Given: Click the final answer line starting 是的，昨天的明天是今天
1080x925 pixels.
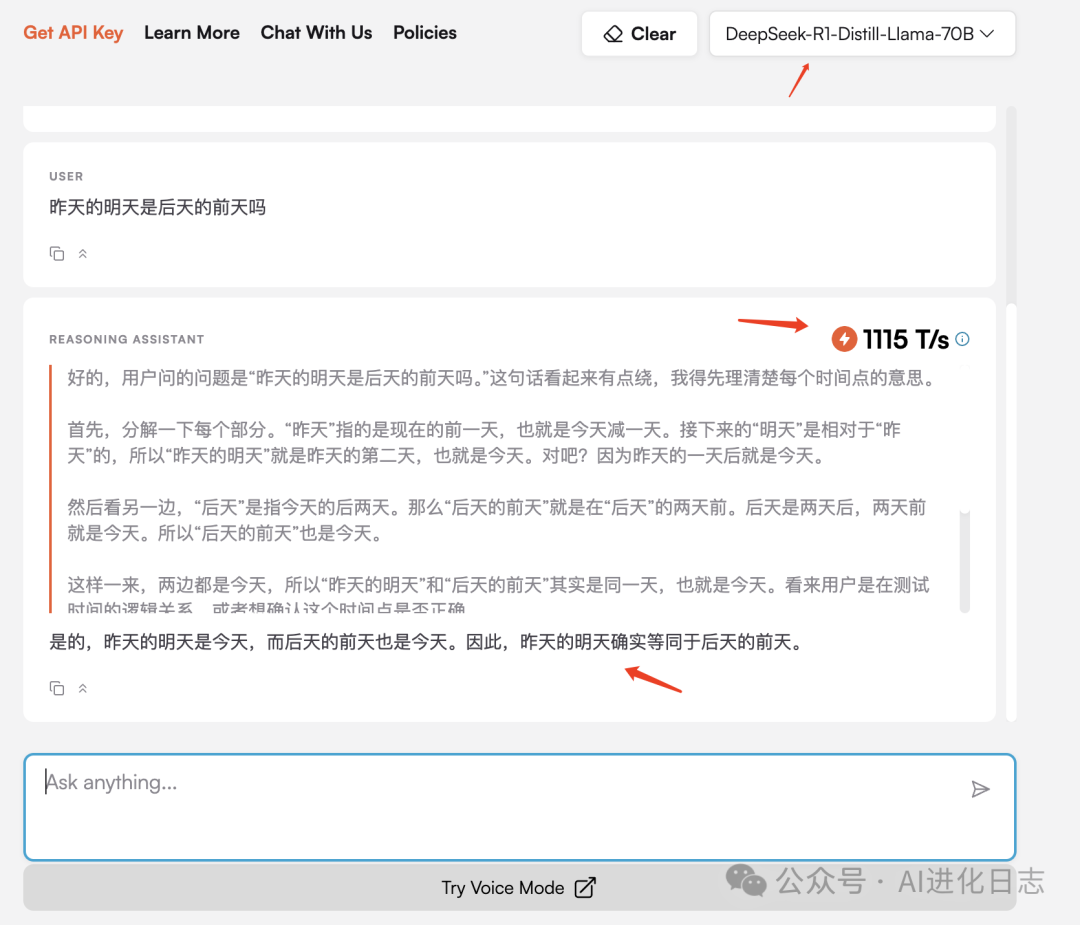Looking at the screenshot, I should (426, 642).
